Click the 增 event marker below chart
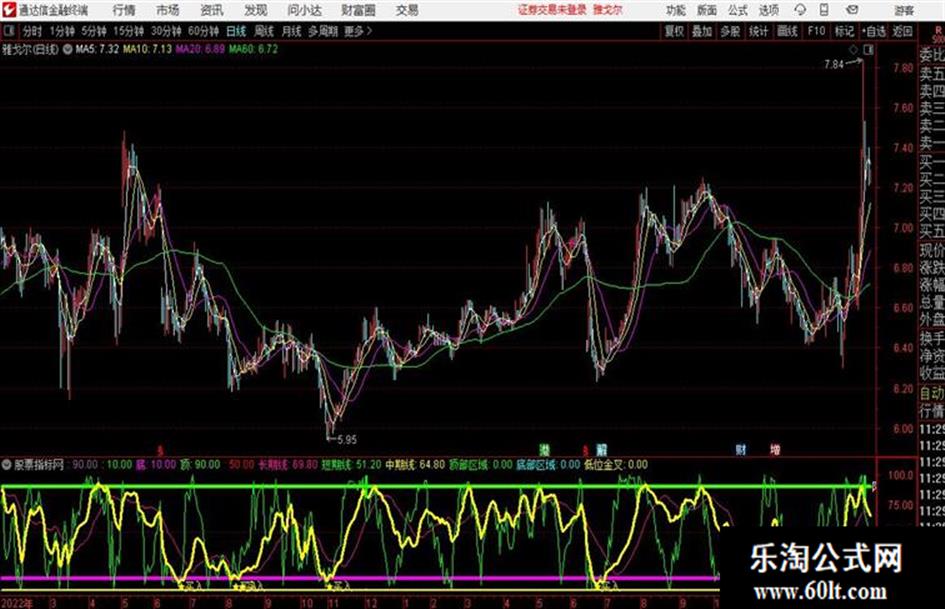The width and height of the screenshot is (945, 609). [x=775, y=450]
